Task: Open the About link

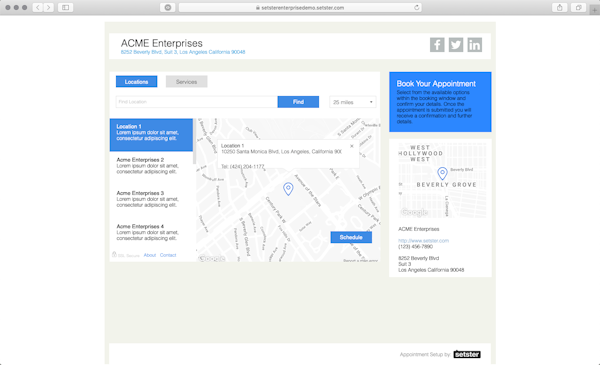Action: coord(150,255)
